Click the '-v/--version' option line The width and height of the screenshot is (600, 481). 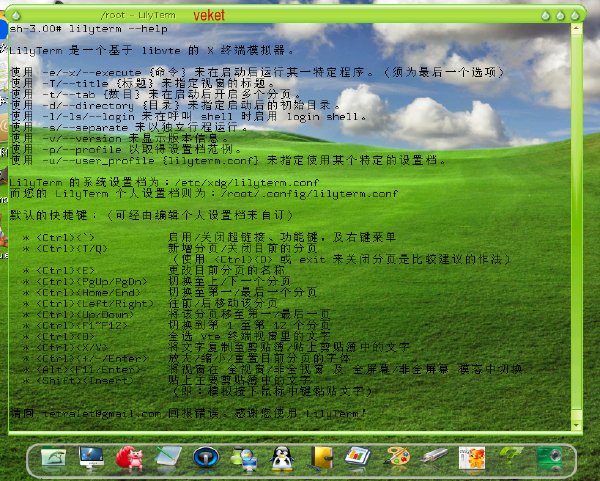tap(120, 139)
